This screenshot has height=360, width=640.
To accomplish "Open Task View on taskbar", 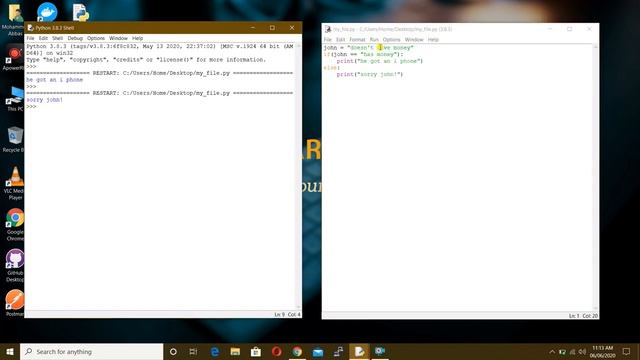I will [193, 351].
